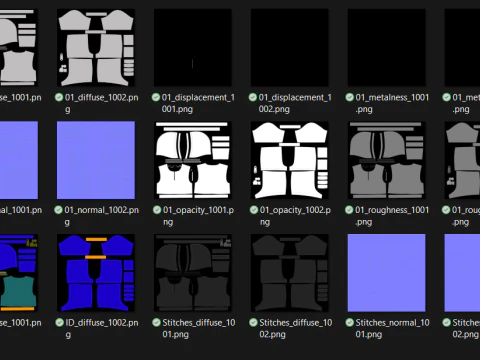Click the 01_metalness_1001.png thumbnail
This screenshot has width=480, height=360.
387,48
